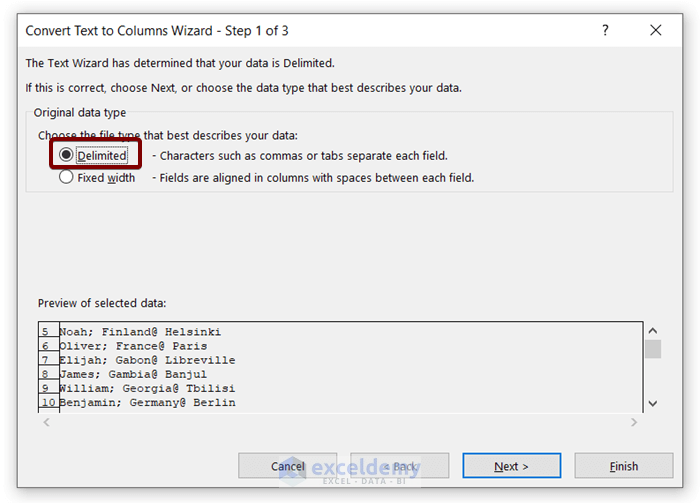Select preview row 'James; Gambia@ Banjul'

coord(133,374)
